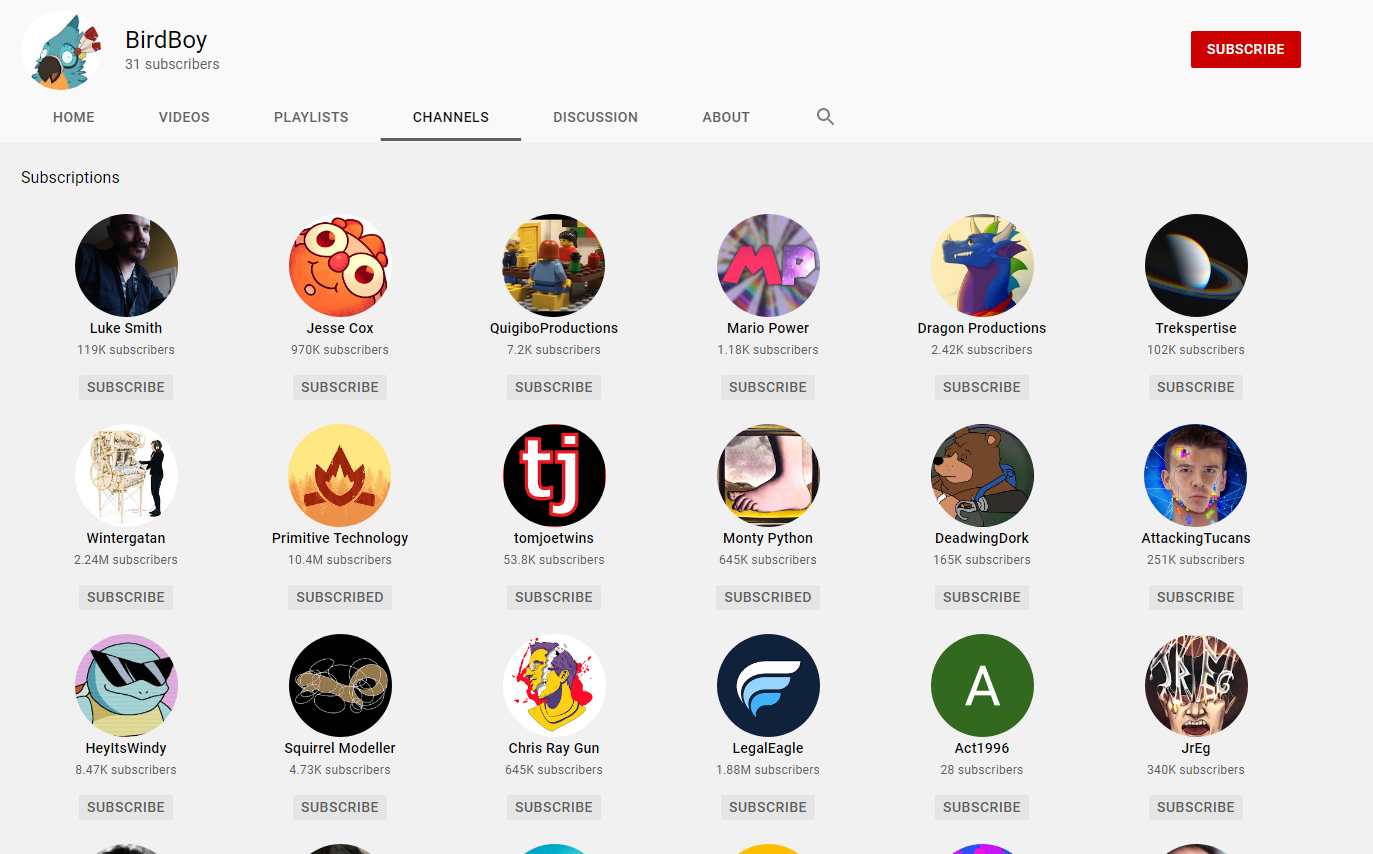Viewport: 1373px width, 854px height.
Task: Open Jesse Cox channel avatar
Action: pyautogui.click(x=340, y=265)
